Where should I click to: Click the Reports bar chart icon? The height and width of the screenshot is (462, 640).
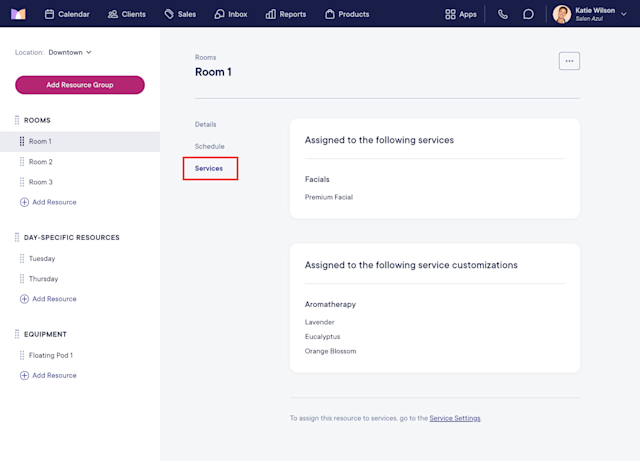pyautogui.click(x=271, y=14)
